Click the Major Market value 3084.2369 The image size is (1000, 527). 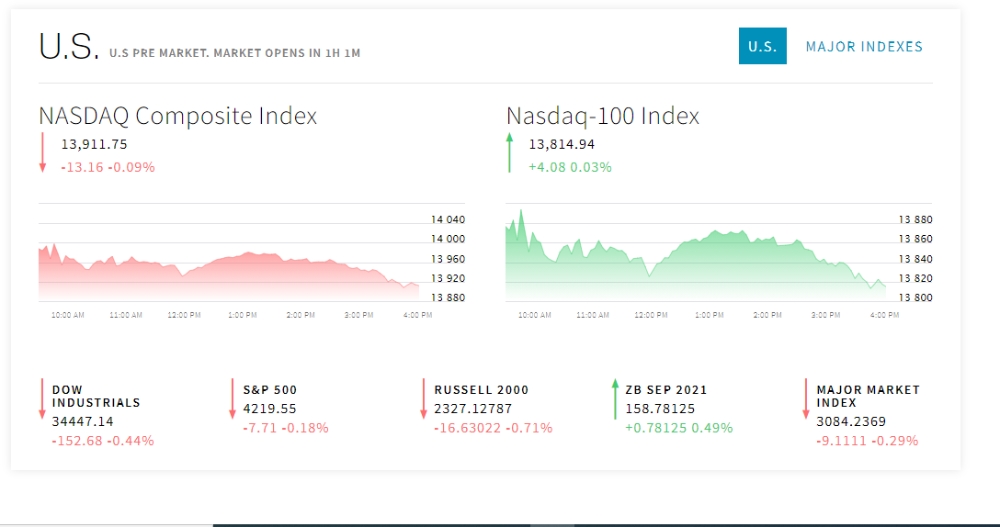coord(851,422)
